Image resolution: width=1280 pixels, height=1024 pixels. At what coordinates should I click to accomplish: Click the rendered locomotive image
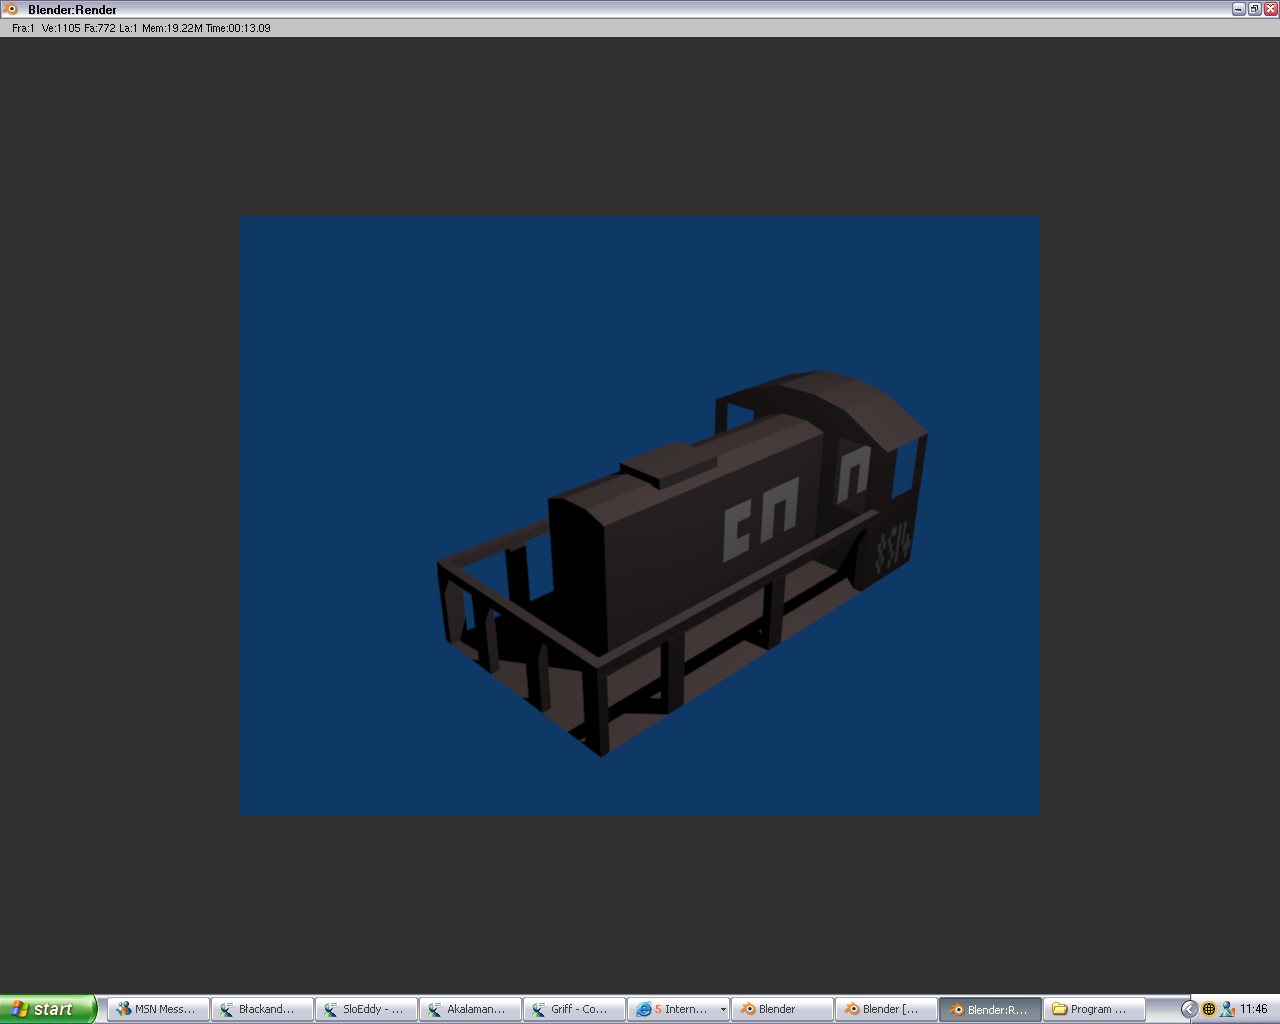[x=640, y=515]
